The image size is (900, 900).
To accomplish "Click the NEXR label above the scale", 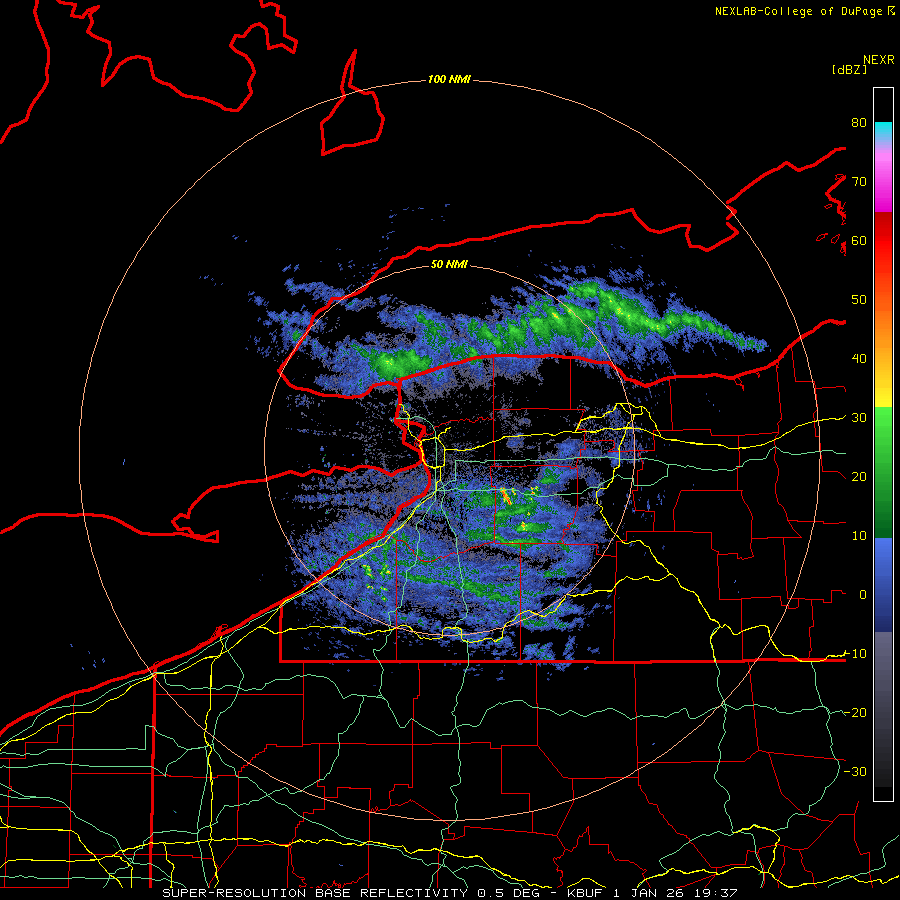I will coord(878,60).
